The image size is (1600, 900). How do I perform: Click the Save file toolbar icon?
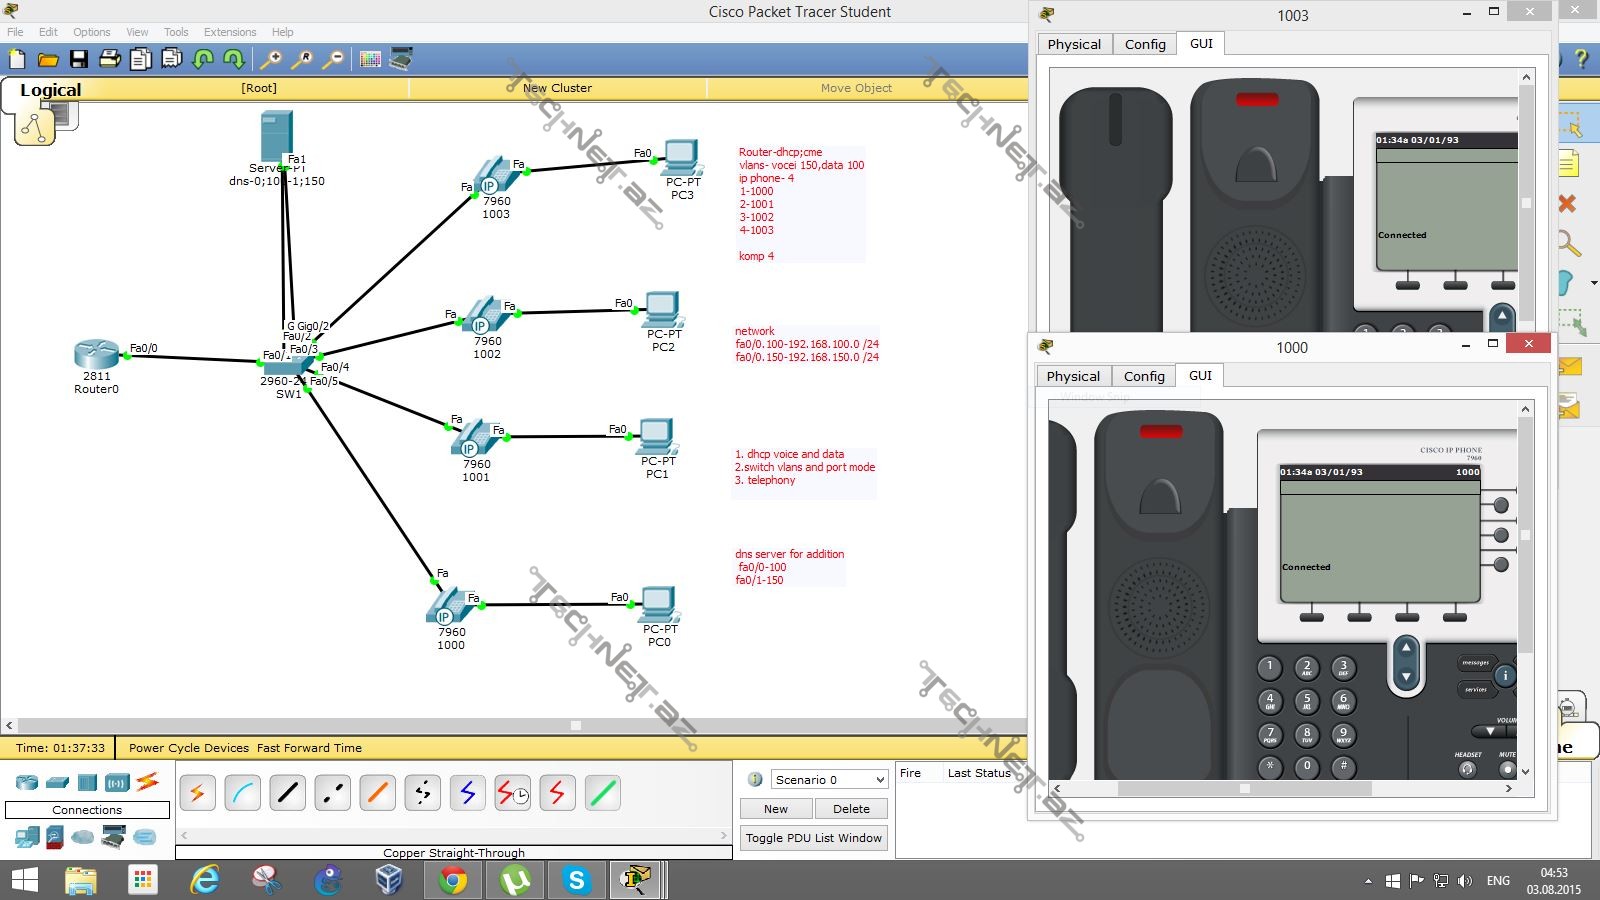pos(78,60)
